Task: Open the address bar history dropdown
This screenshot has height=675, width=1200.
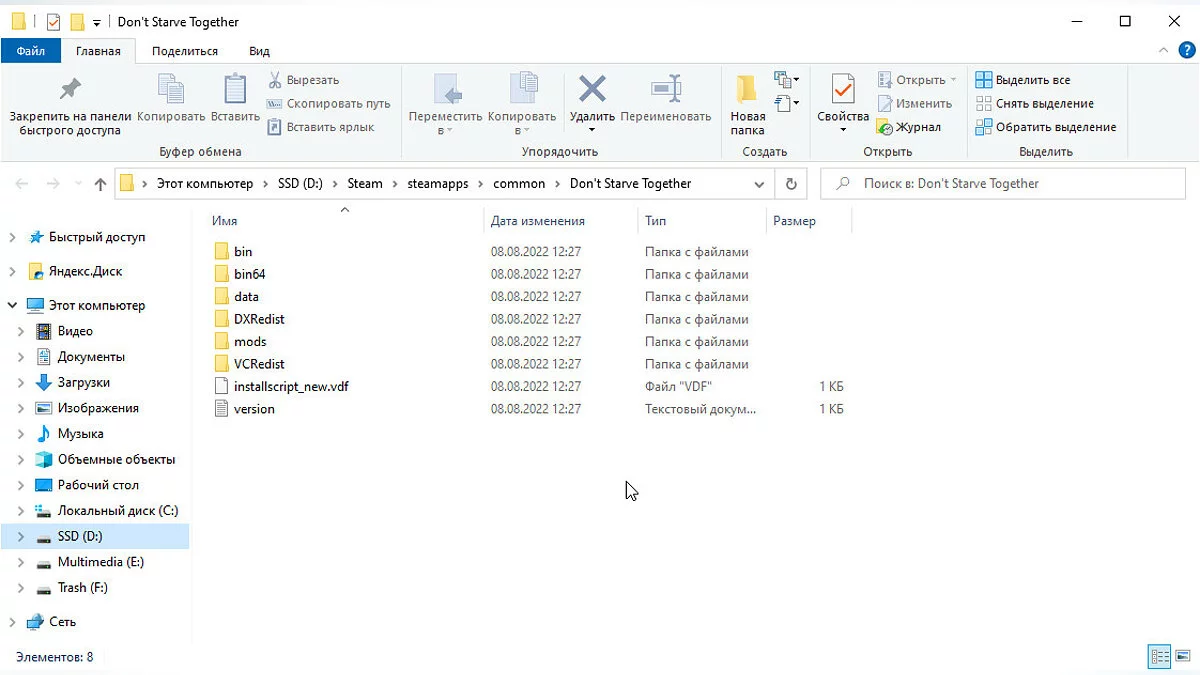Action: tap(759, 184)
